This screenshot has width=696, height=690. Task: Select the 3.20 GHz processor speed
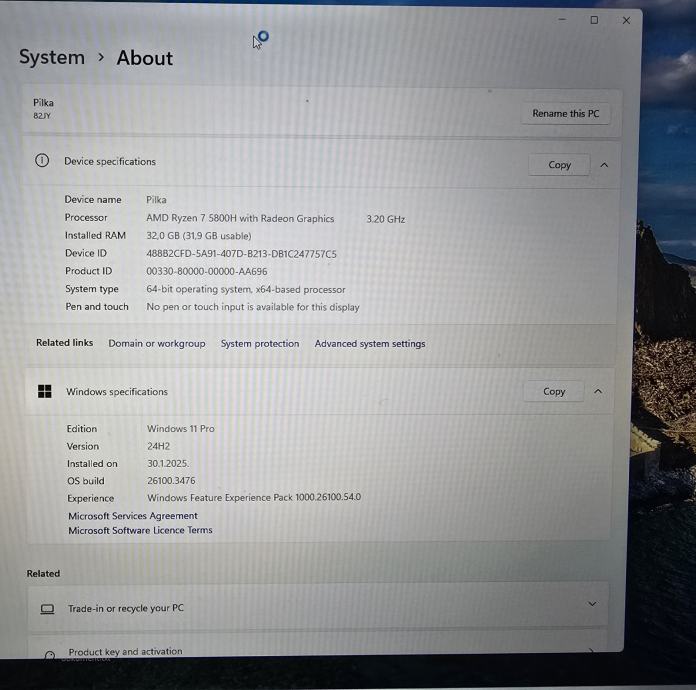(x=385, y=219)
